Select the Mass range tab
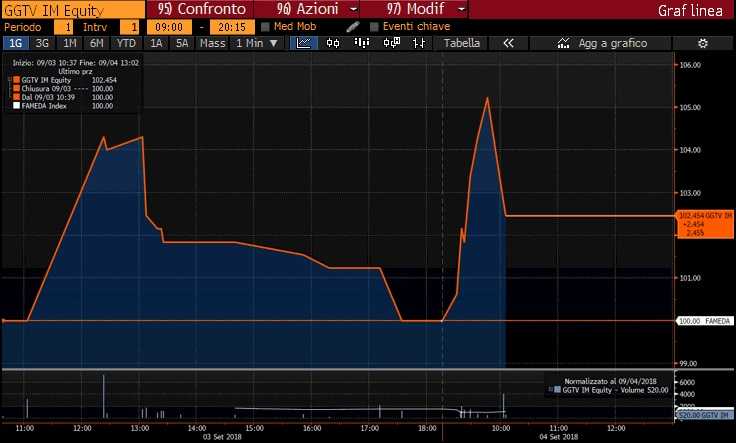 point(213,43)
